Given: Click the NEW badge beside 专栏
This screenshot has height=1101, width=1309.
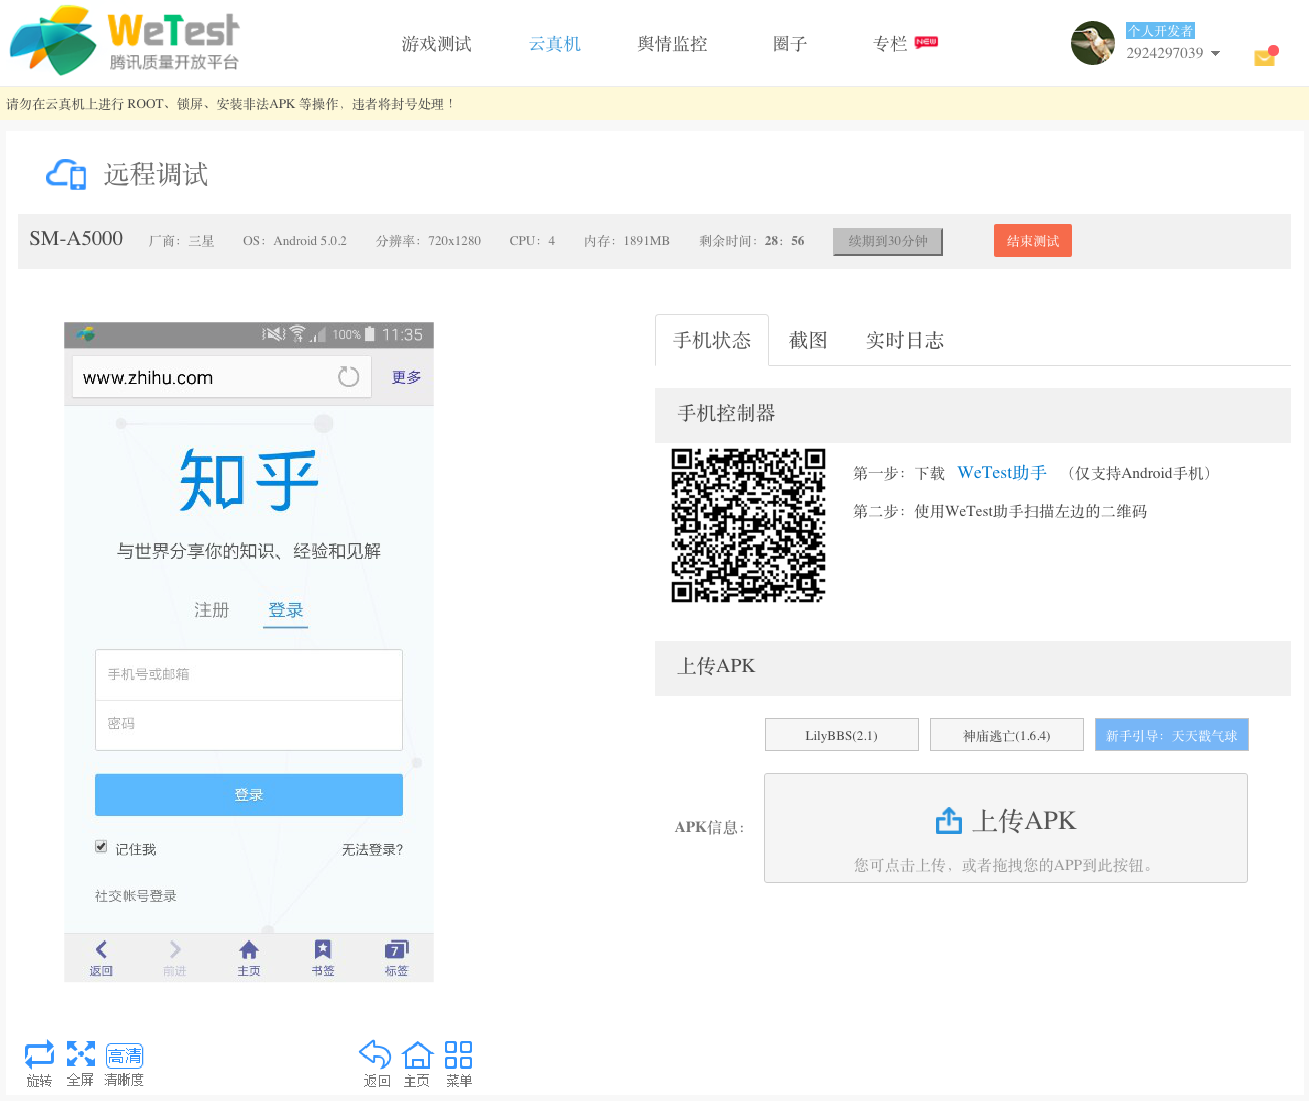Looking at the screenshot, I should [926, 42].
